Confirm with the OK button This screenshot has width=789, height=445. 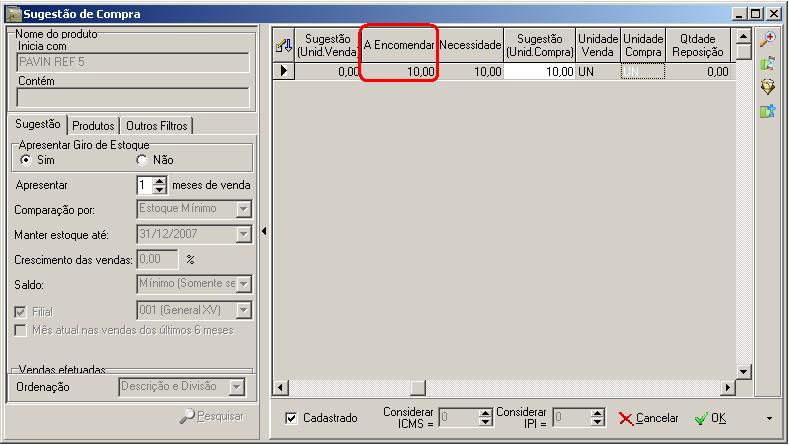[711, 418]
